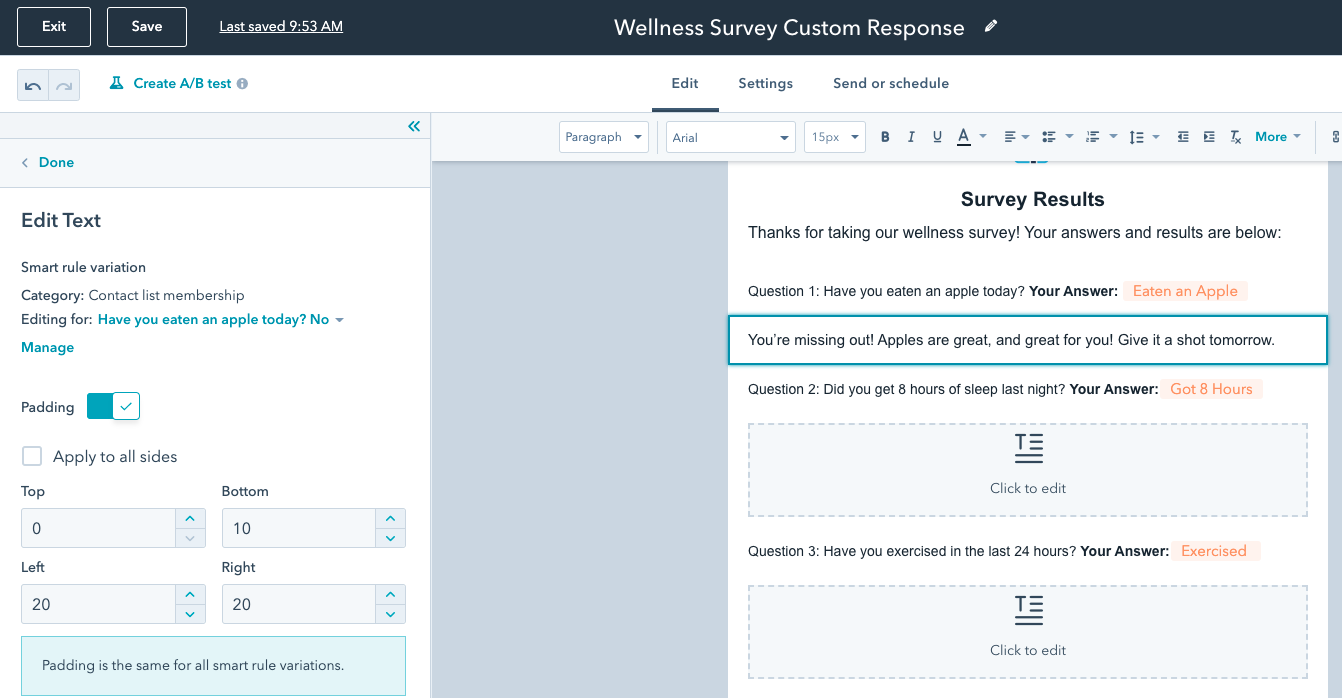Click the Got 8 Hours token

pos(1211,389)
